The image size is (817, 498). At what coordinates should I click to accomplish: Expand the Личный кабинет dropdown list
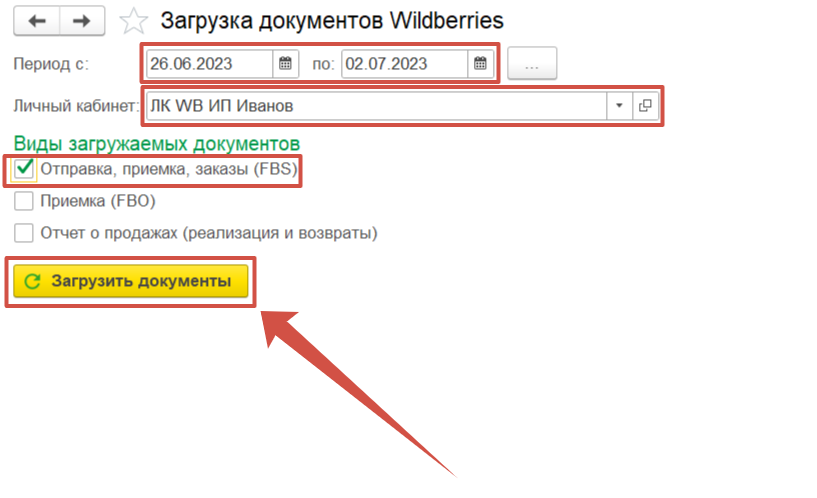coord(618,105)
